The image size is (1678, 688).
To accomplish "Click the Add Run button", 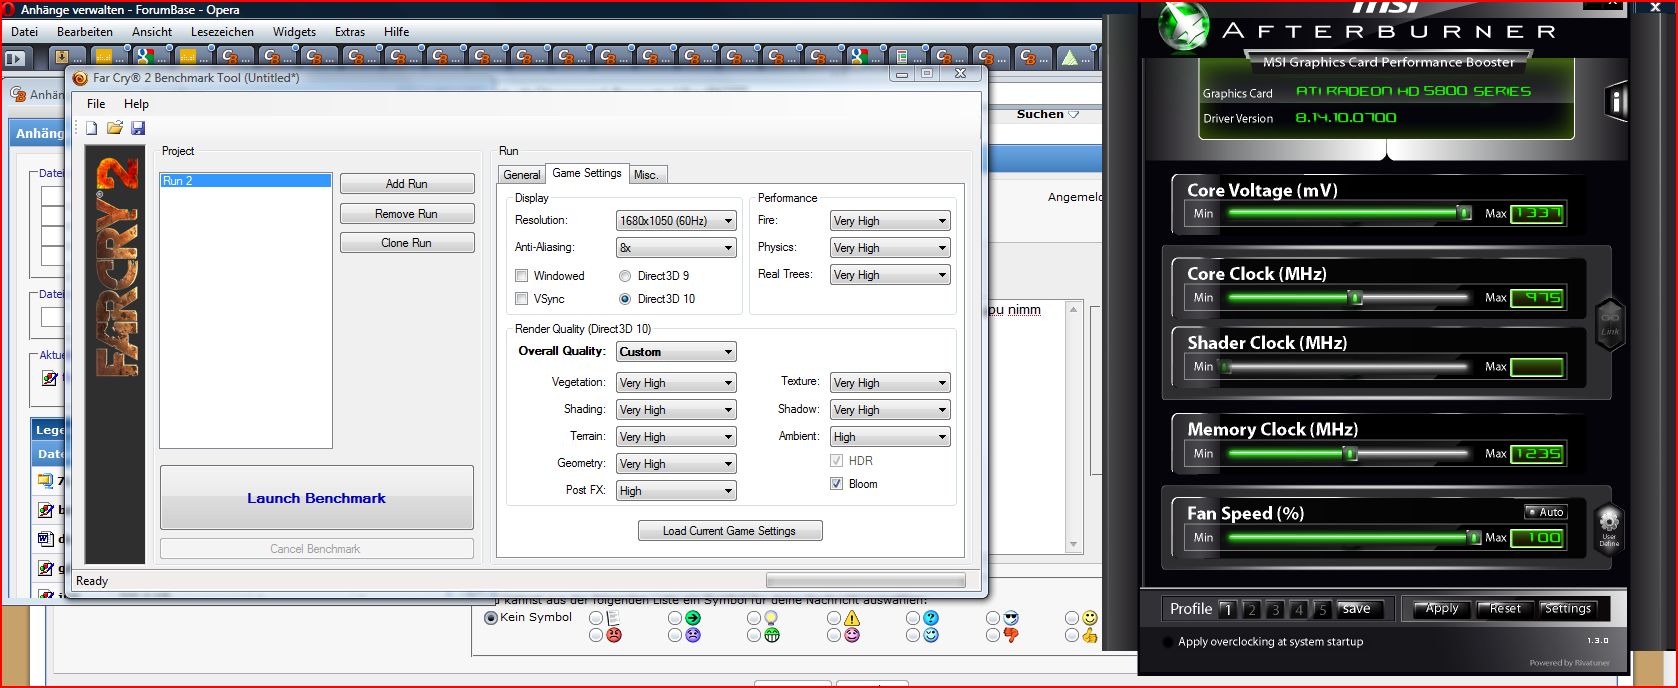I will tap(407, 184).
